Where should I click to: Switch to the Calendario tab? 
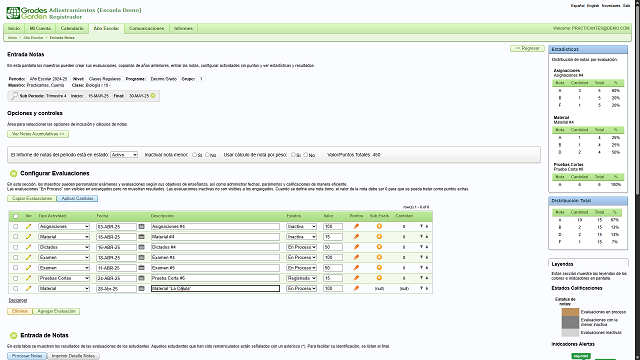[x=72, y=28]
